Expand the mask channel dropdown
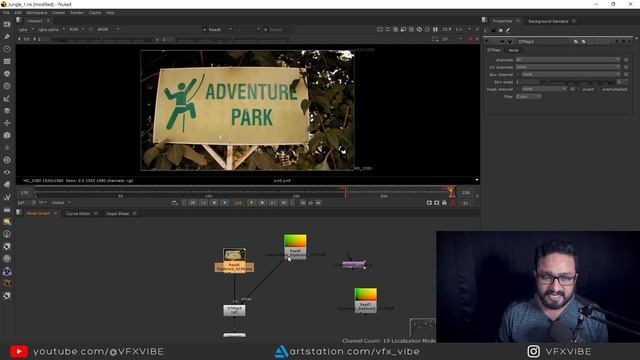Image resolution: width=640 pixels, height=360 pixels. tap(544, 89)
